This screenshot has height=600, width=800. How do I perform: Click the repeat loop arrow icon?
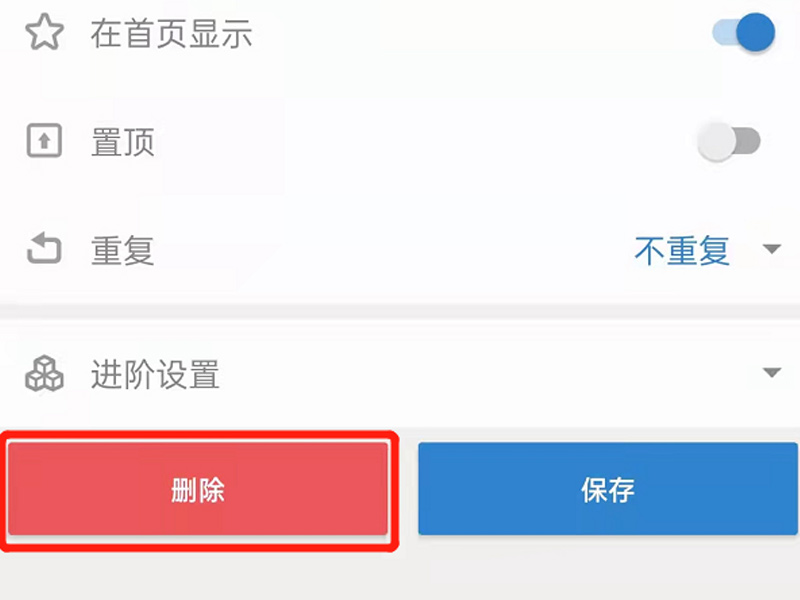tap(44, 250)
